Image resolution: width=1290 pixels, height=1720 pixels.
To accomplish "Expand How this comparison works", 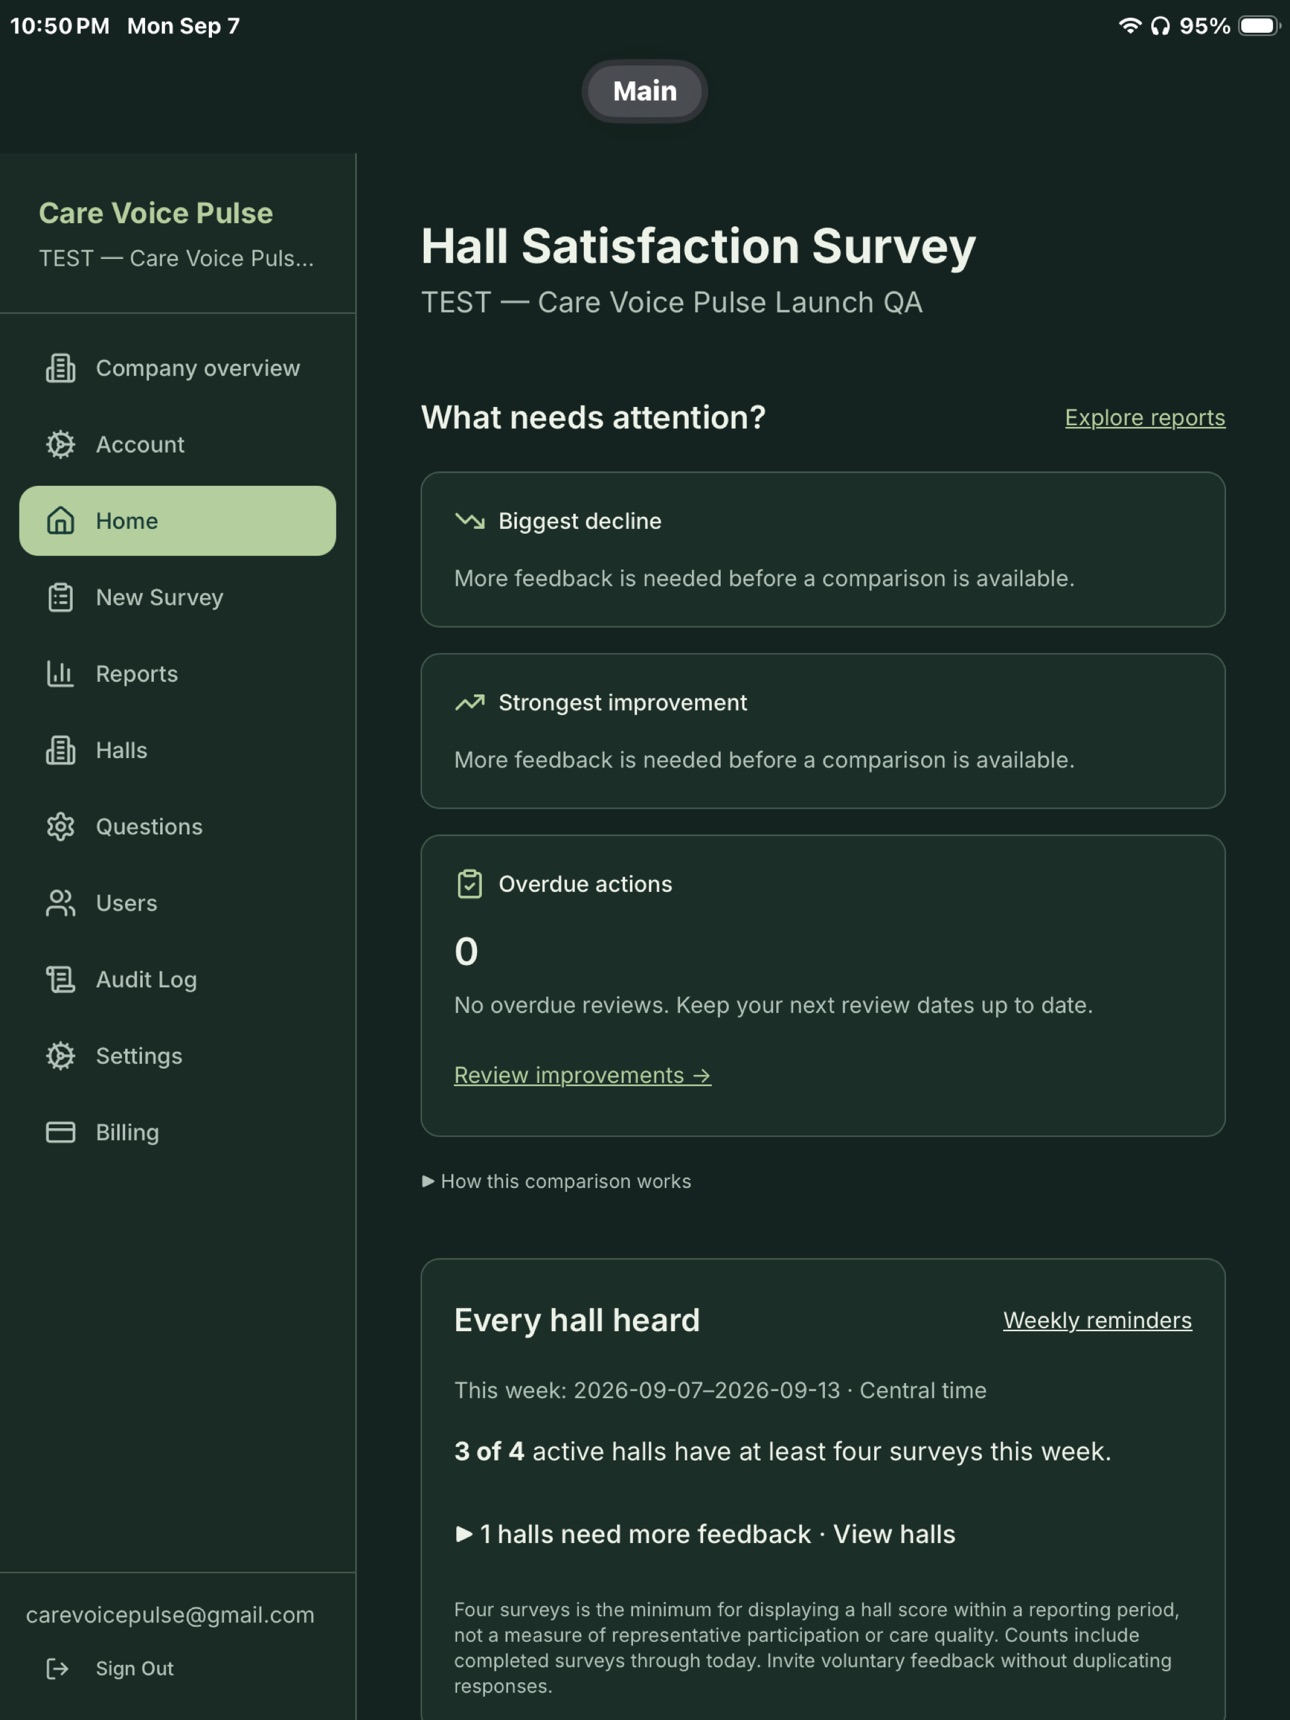I will click(557, 1181).
